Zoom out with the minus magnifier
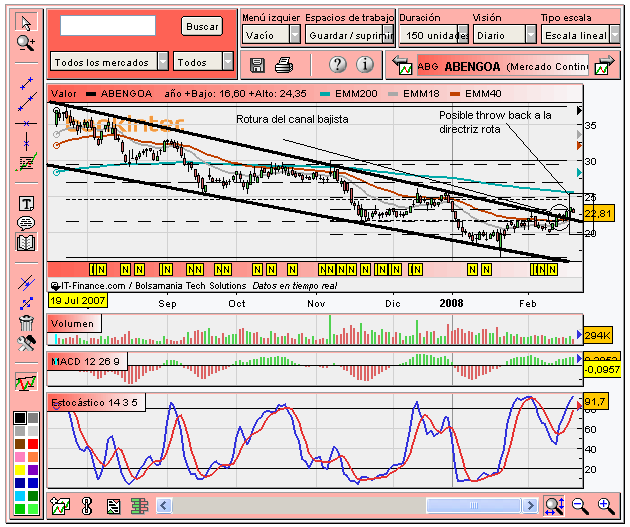 [x=580, y=506]
